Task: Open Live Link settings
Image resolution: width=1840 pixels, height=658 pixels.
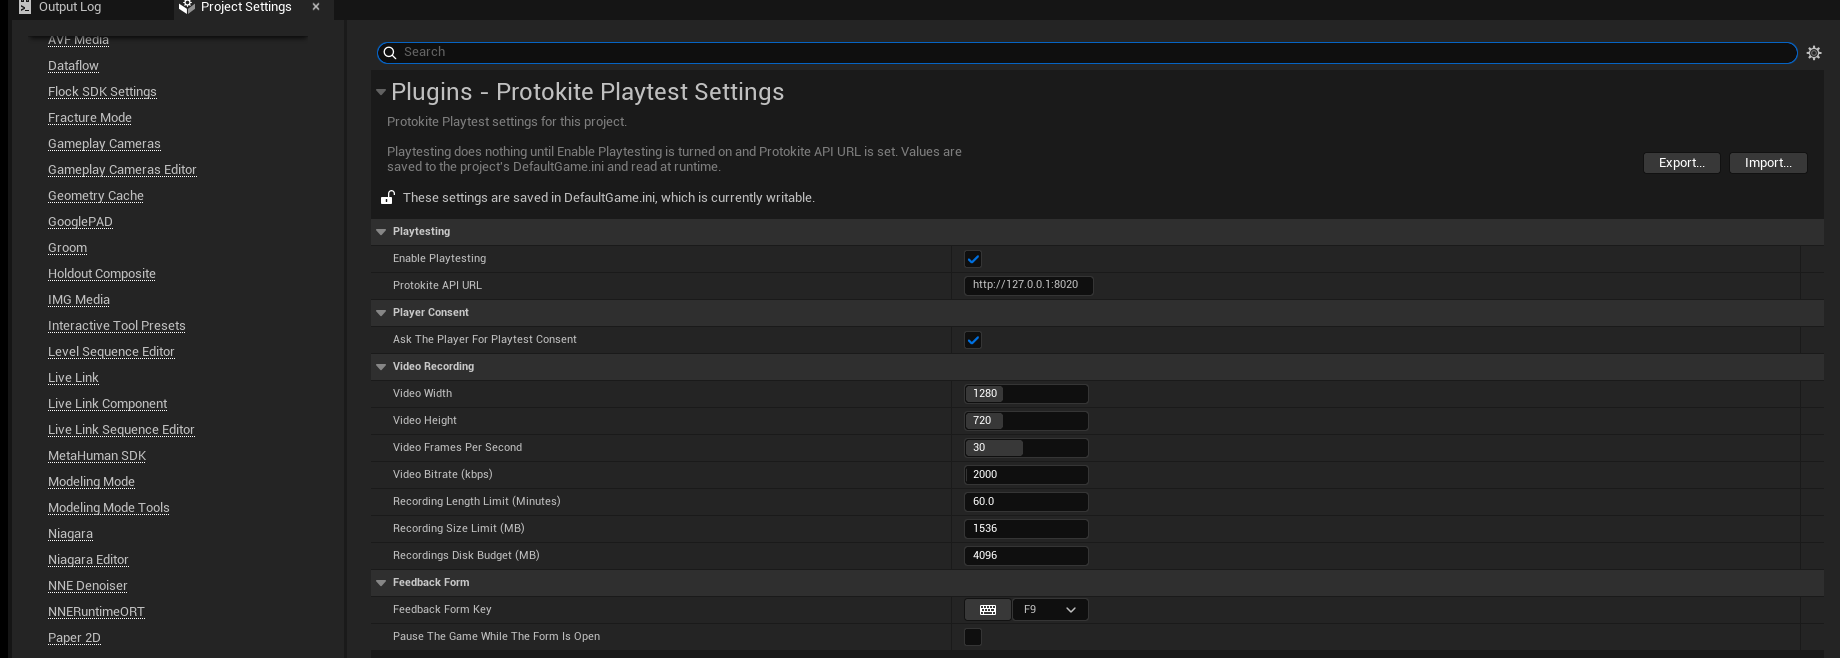Action: coord(73,378)
